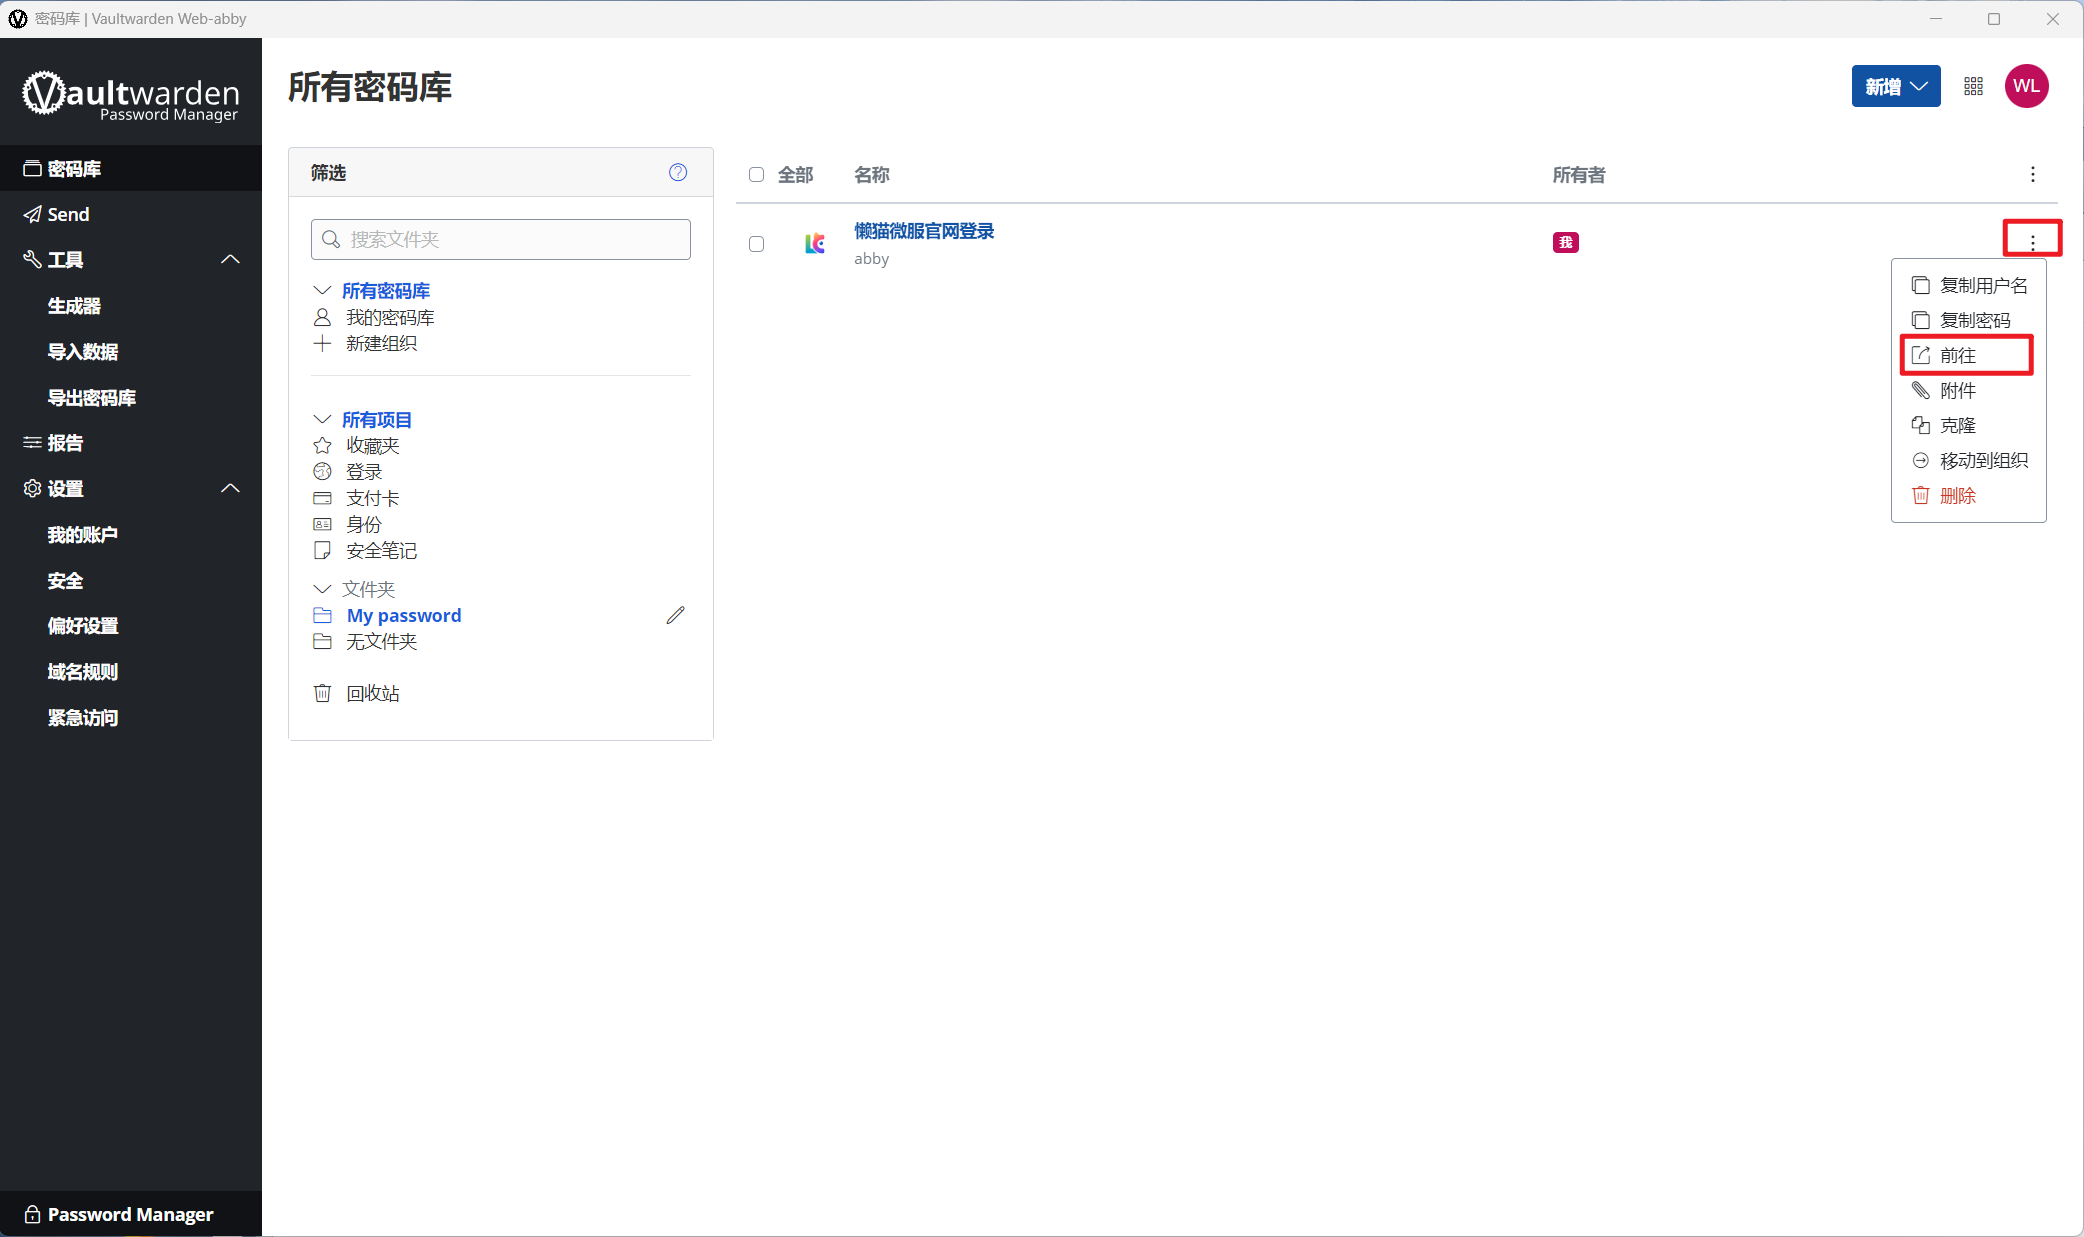Viewport: 2084px width, 1237px height.
Task: Collapse the 设置 sidebar section
Action: pos(230,489)
